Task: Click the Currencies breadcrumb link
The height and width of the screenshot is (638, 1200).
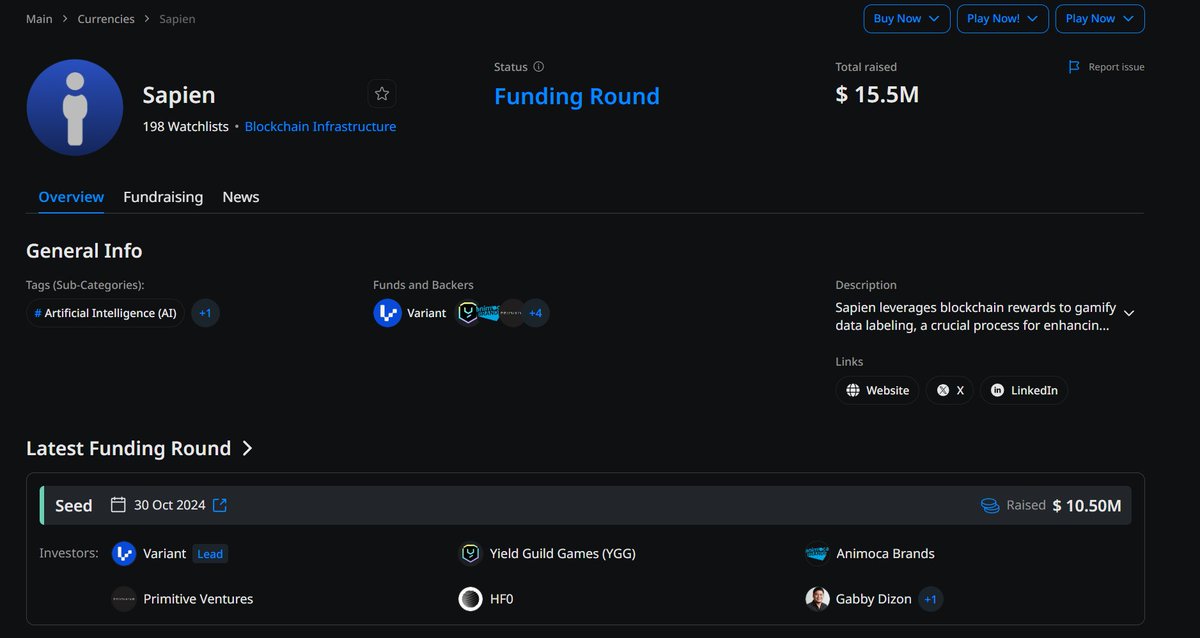Action: [106, 18]
